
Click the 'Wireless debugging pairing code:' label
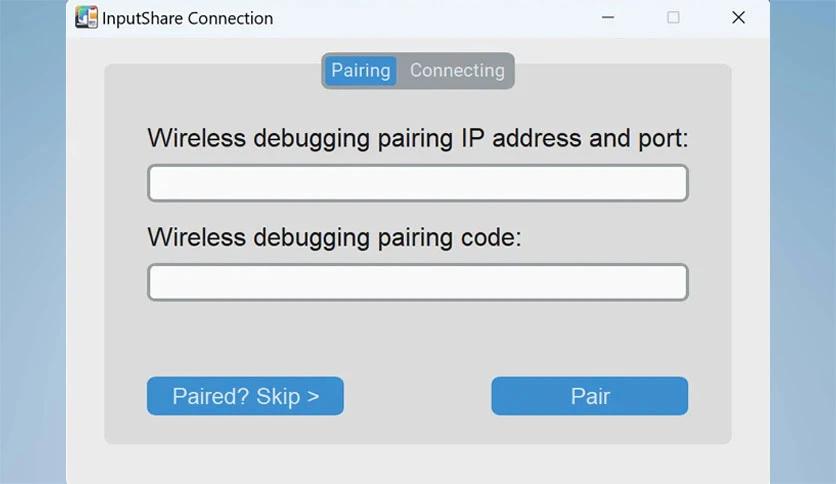334,237
